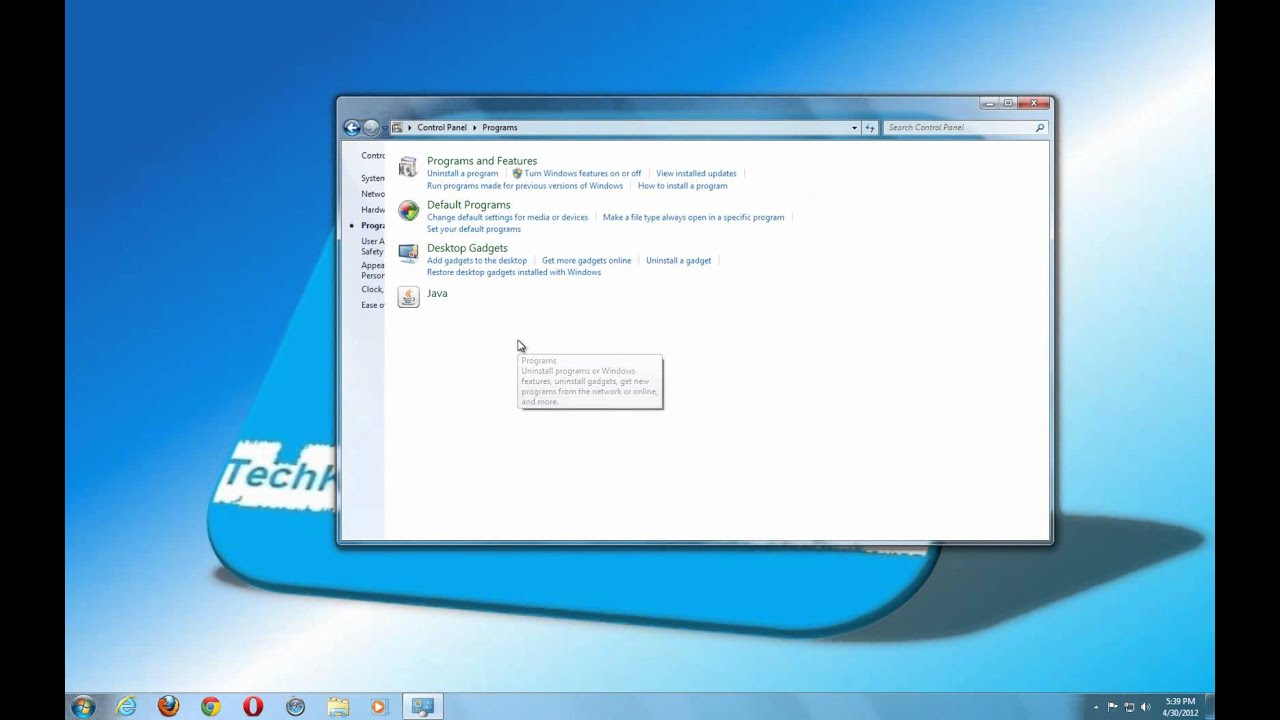Click the network tray icon
This screenshot has width=1280, height=720.
[x=1128, y=707]
